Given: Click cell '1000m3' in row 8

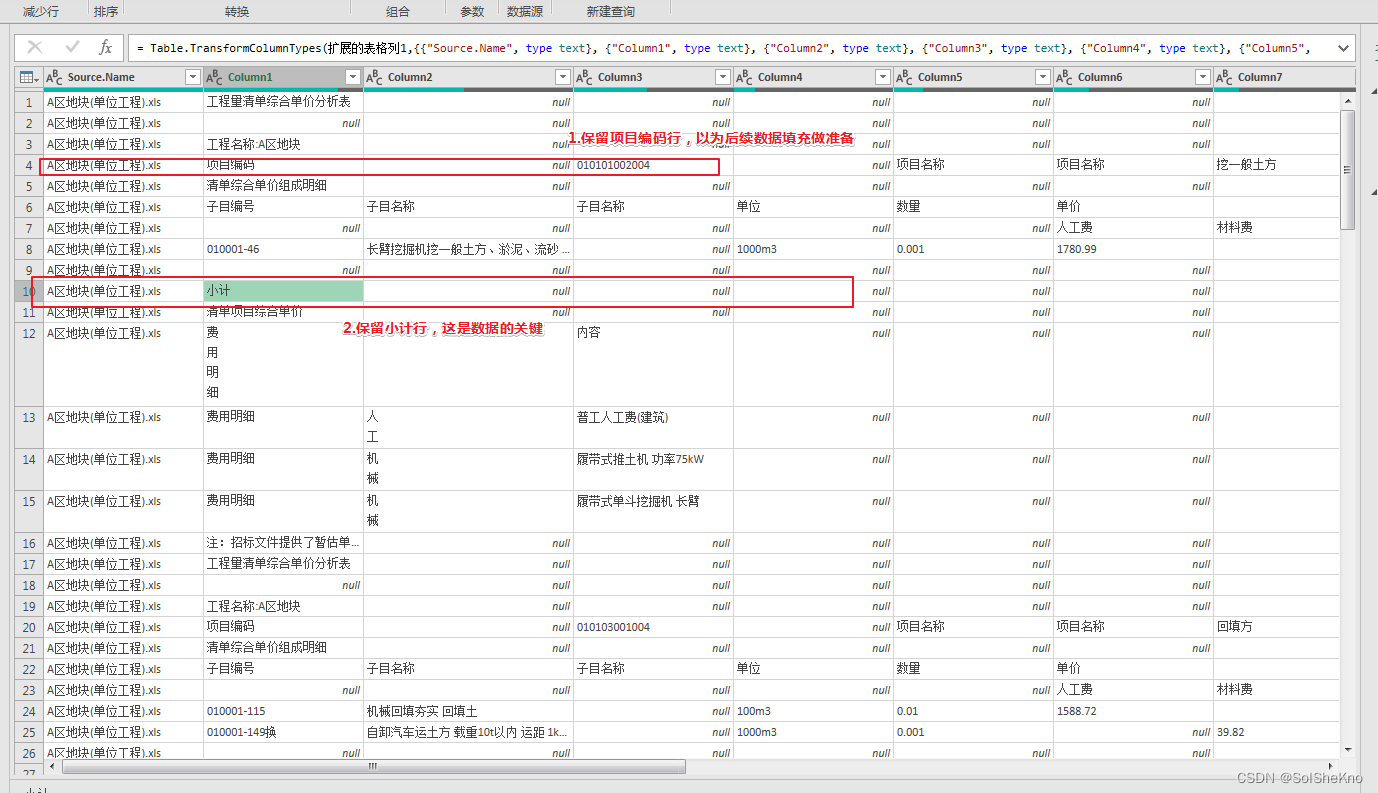Looking at the screenshot, I should click(x=813, y=249).
